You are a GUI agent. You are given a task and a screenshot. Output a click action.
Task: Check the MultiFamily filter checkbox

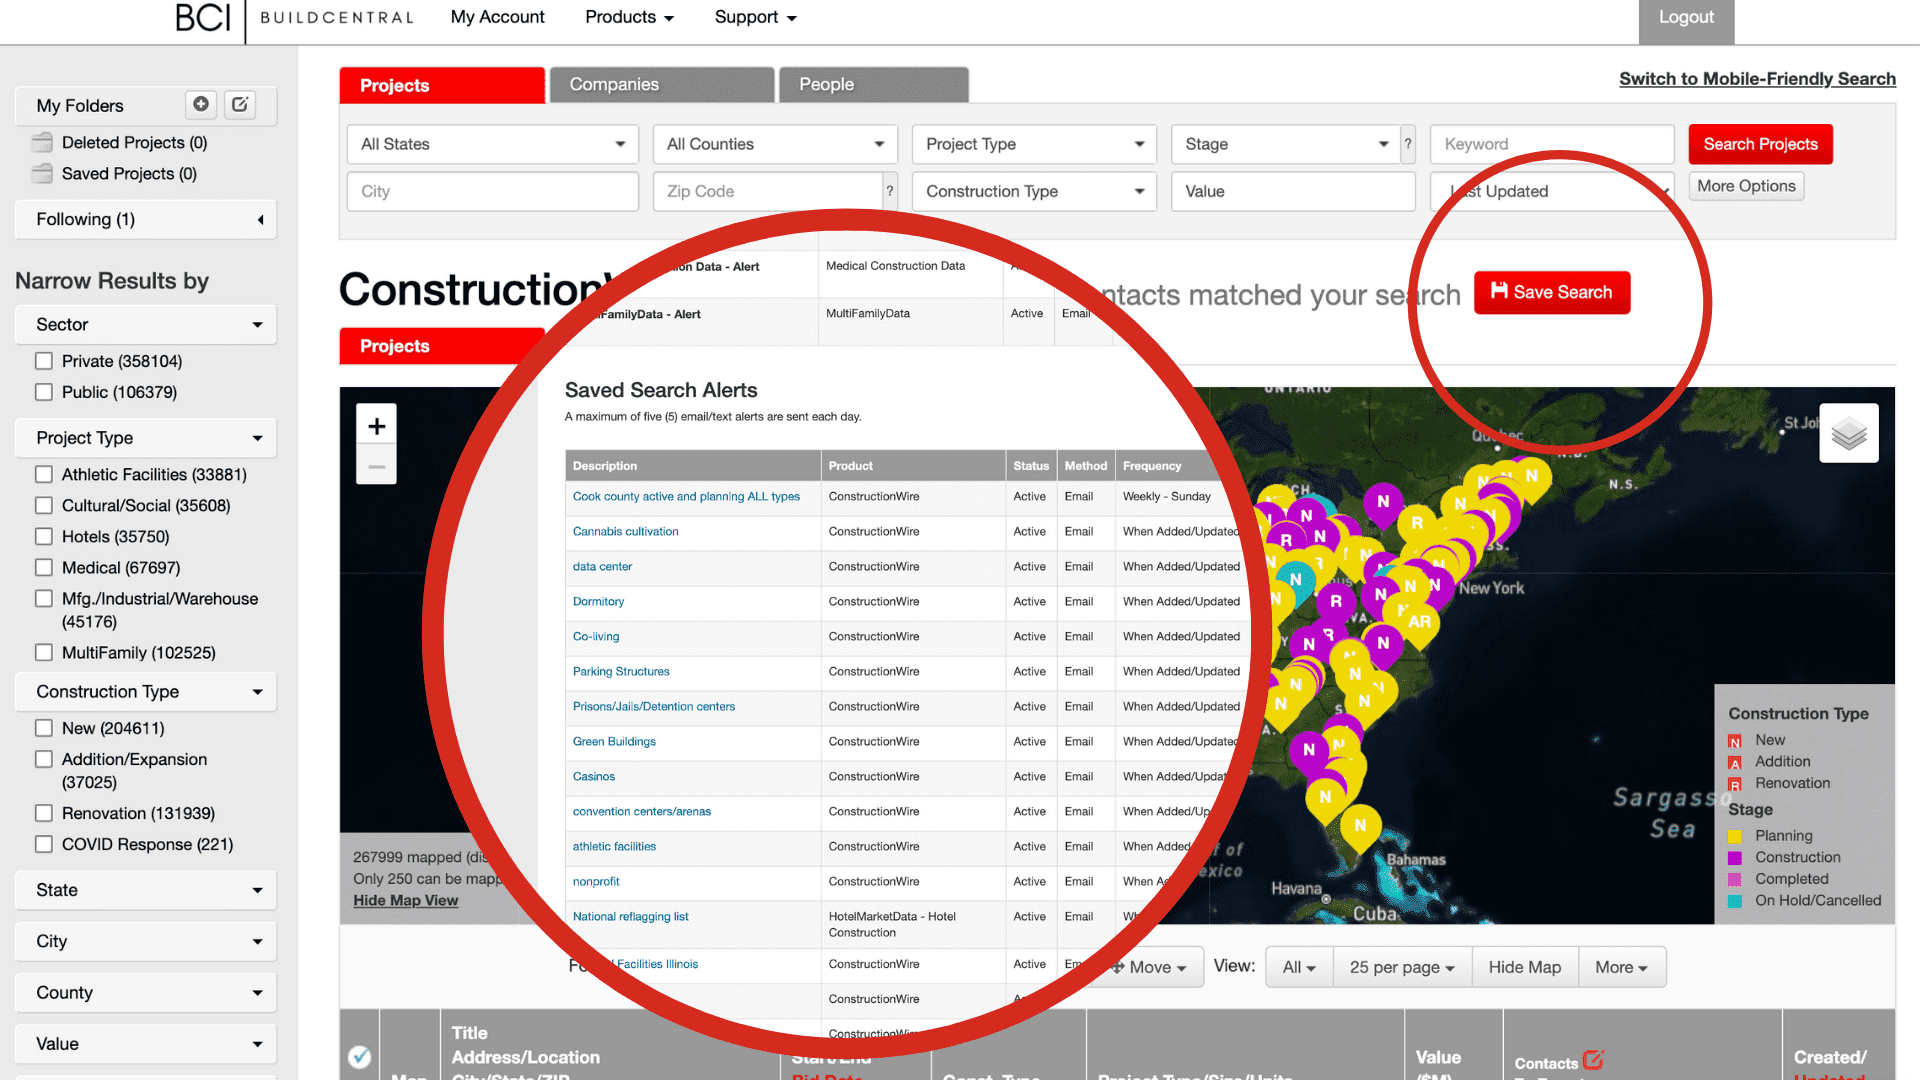coord(44,652)
